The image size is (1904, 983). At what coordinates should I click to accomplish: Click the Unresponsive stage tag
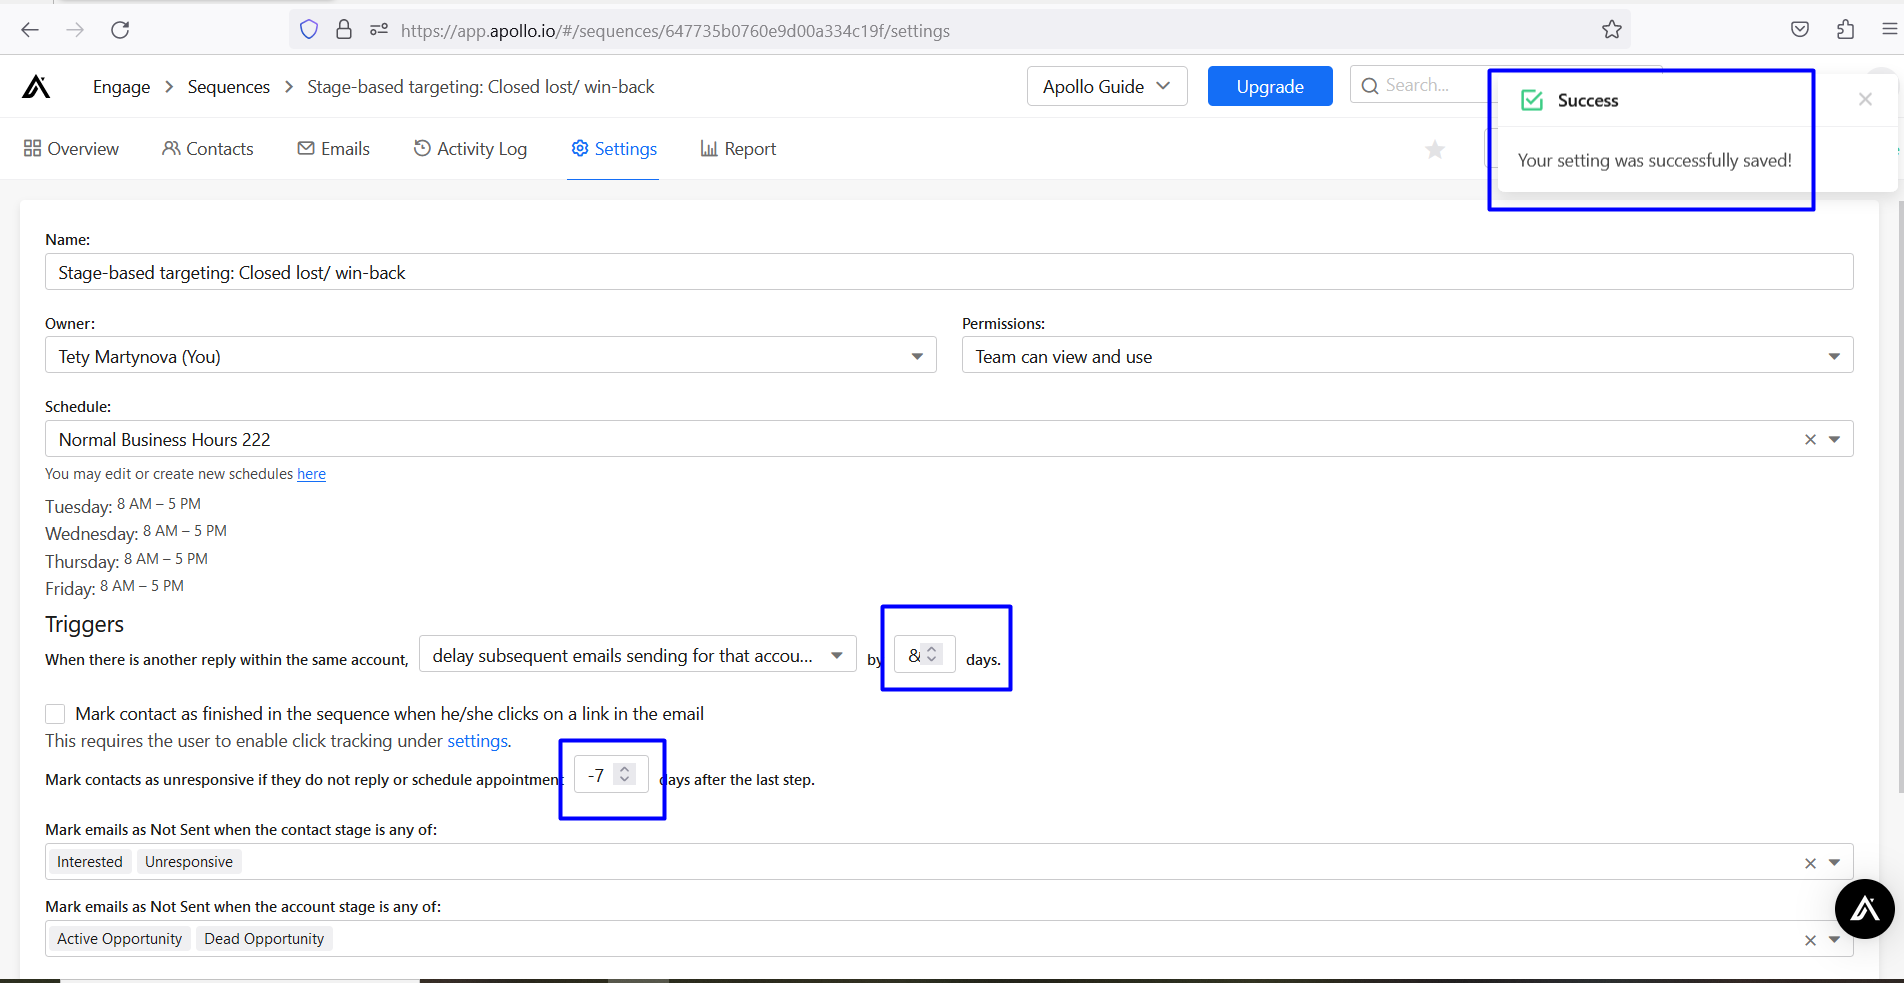189,862
